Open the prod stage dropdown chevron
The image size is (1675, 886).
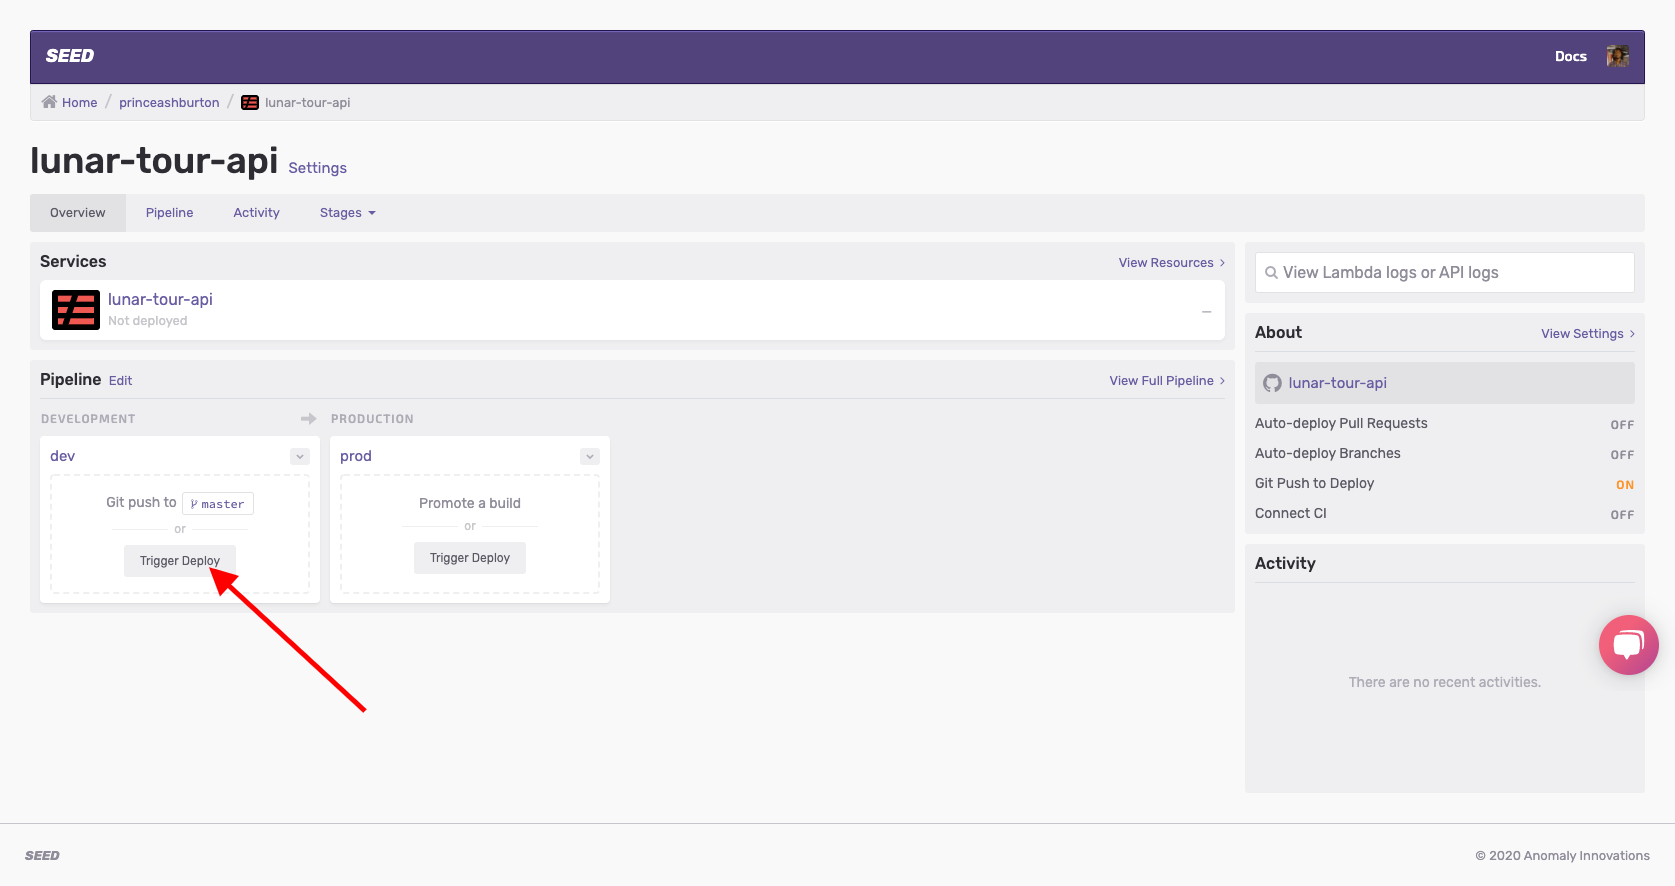[x=590, y=456]
